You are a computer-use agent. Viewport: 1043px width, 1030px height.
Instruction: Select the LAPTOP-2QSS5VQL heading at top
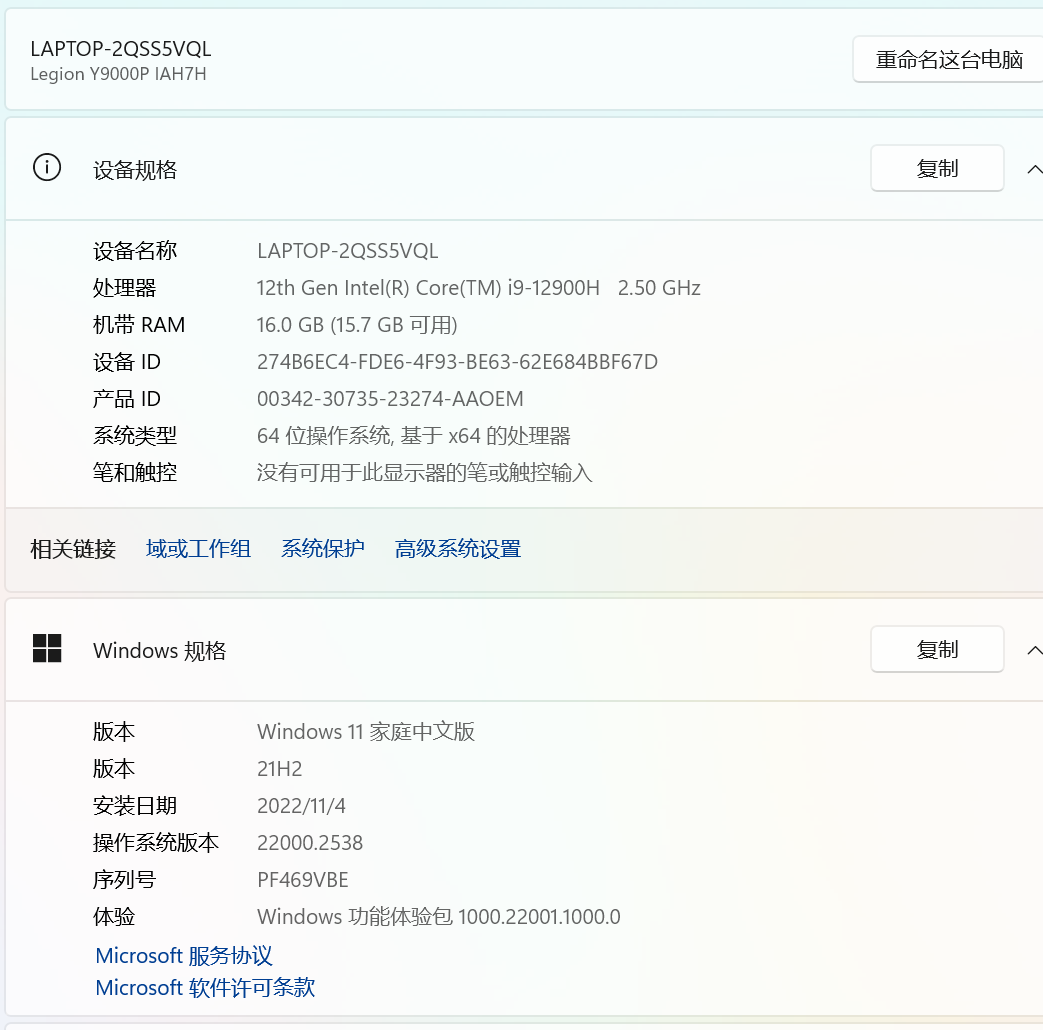tap(121, 49)
